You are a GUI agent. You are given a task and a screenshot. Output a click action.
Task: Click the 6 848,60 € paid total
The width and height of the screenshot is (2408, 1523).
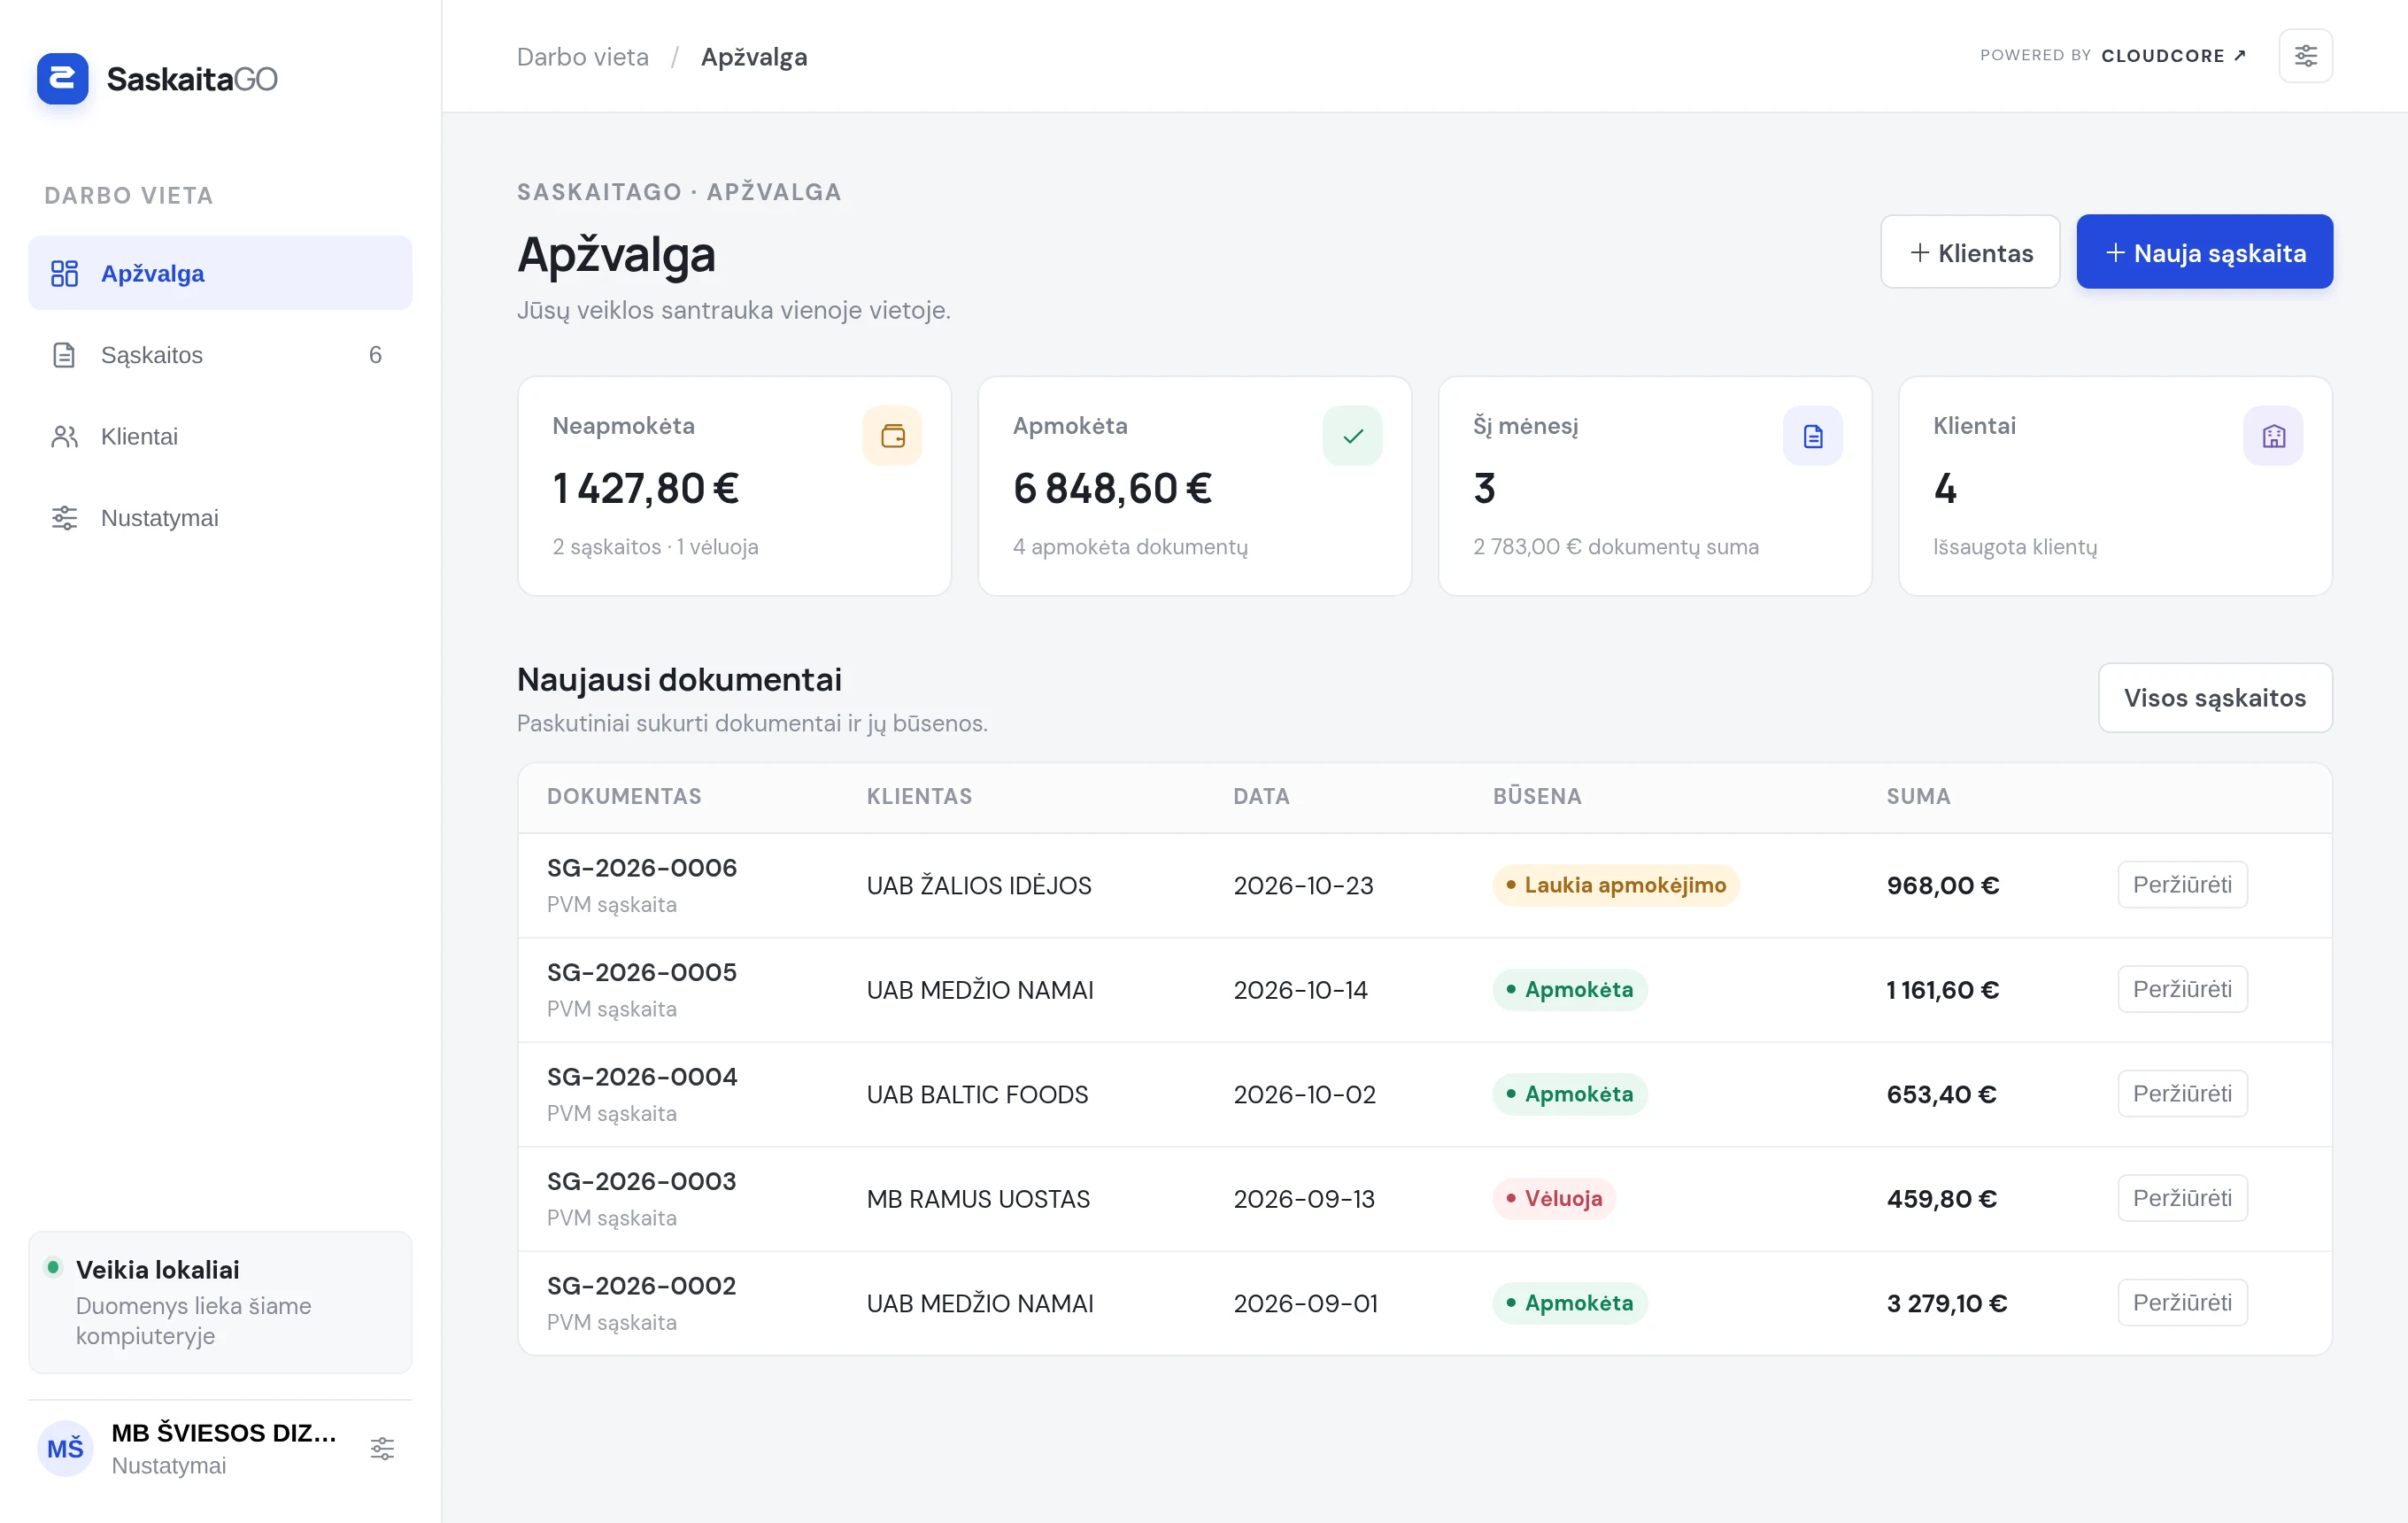coord(1112,488)
